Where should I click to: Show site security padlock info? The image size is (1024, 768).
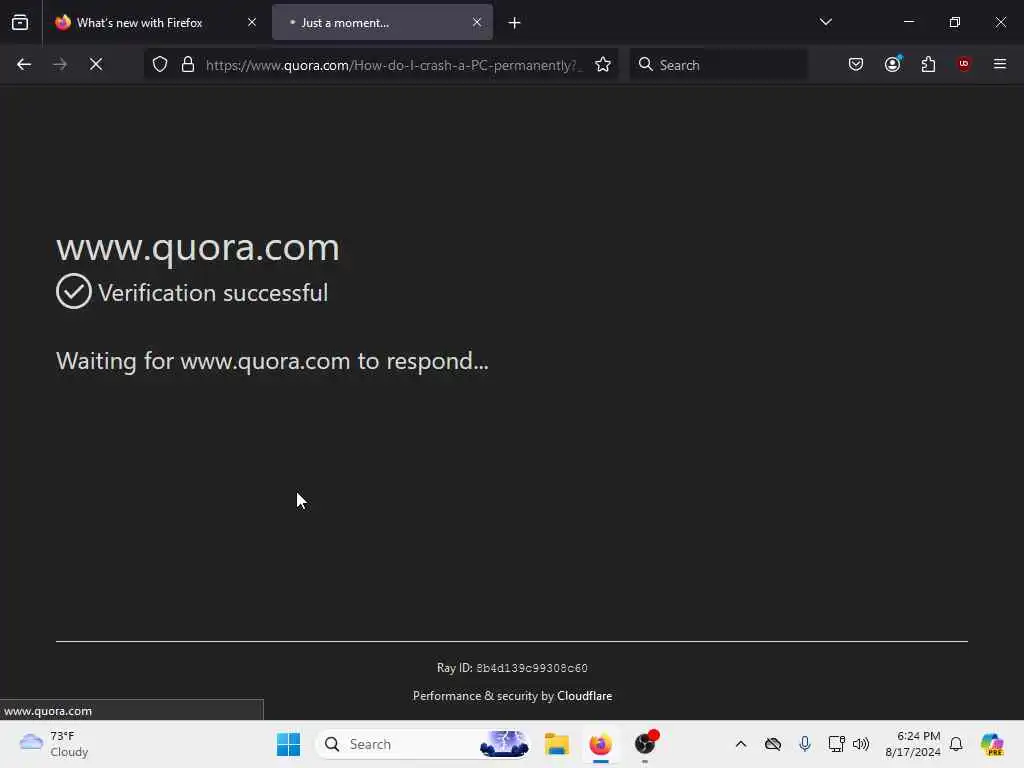coord(188,64)
